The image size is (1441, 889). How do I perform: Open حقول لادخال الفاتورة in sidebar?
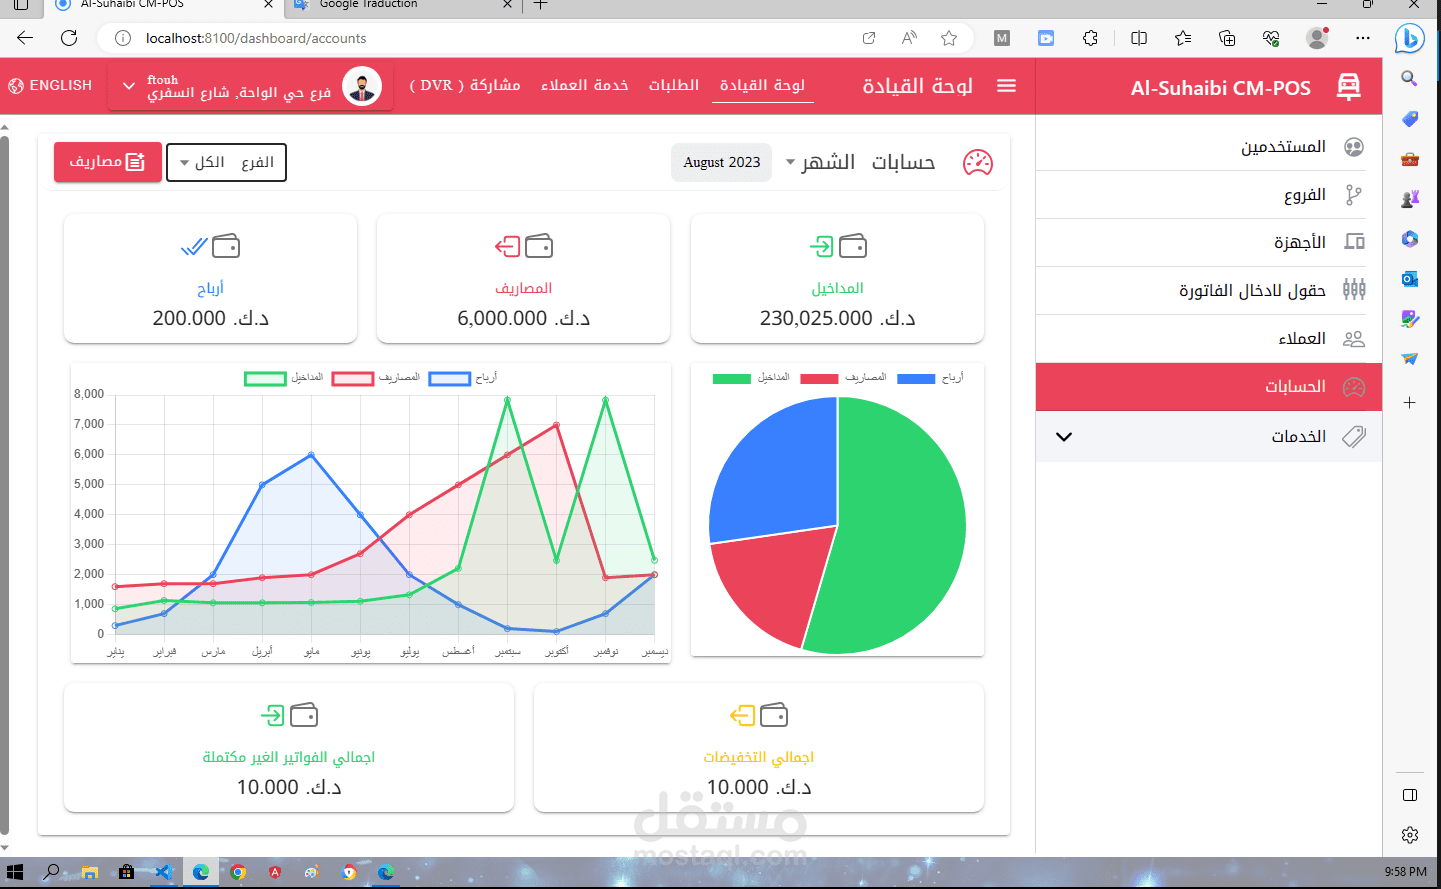tap(1209, 291)
